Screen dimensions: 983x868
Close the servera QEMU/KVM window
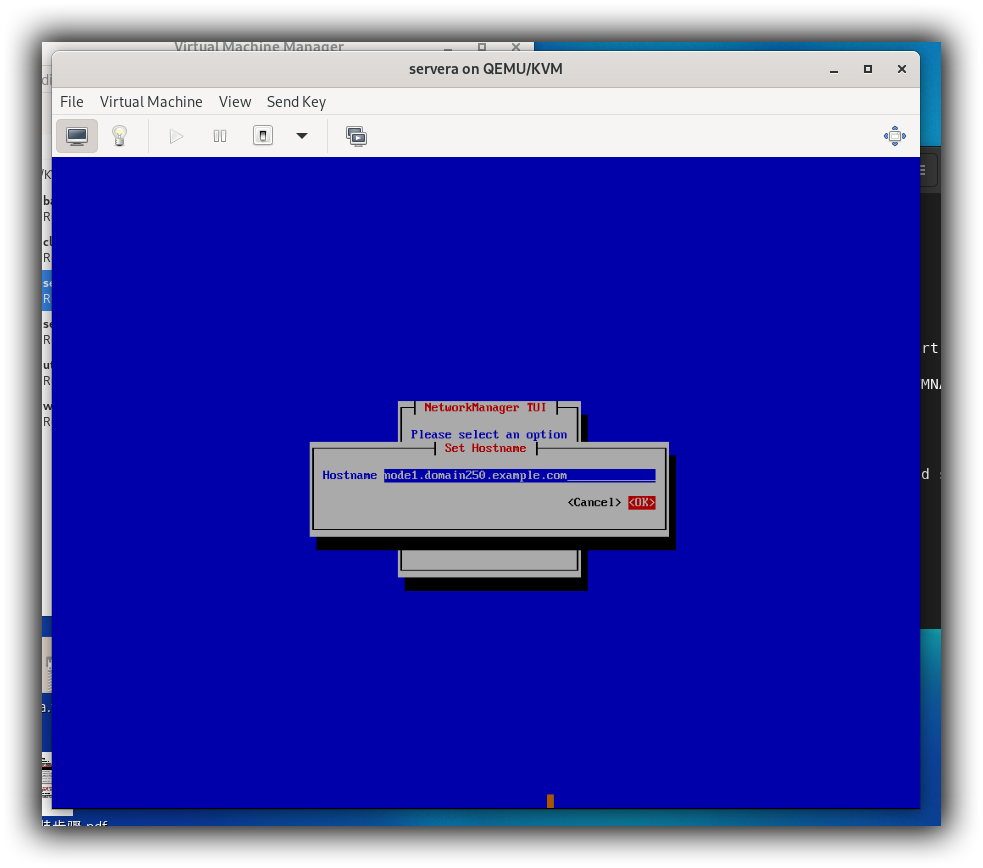click(902, 69)
